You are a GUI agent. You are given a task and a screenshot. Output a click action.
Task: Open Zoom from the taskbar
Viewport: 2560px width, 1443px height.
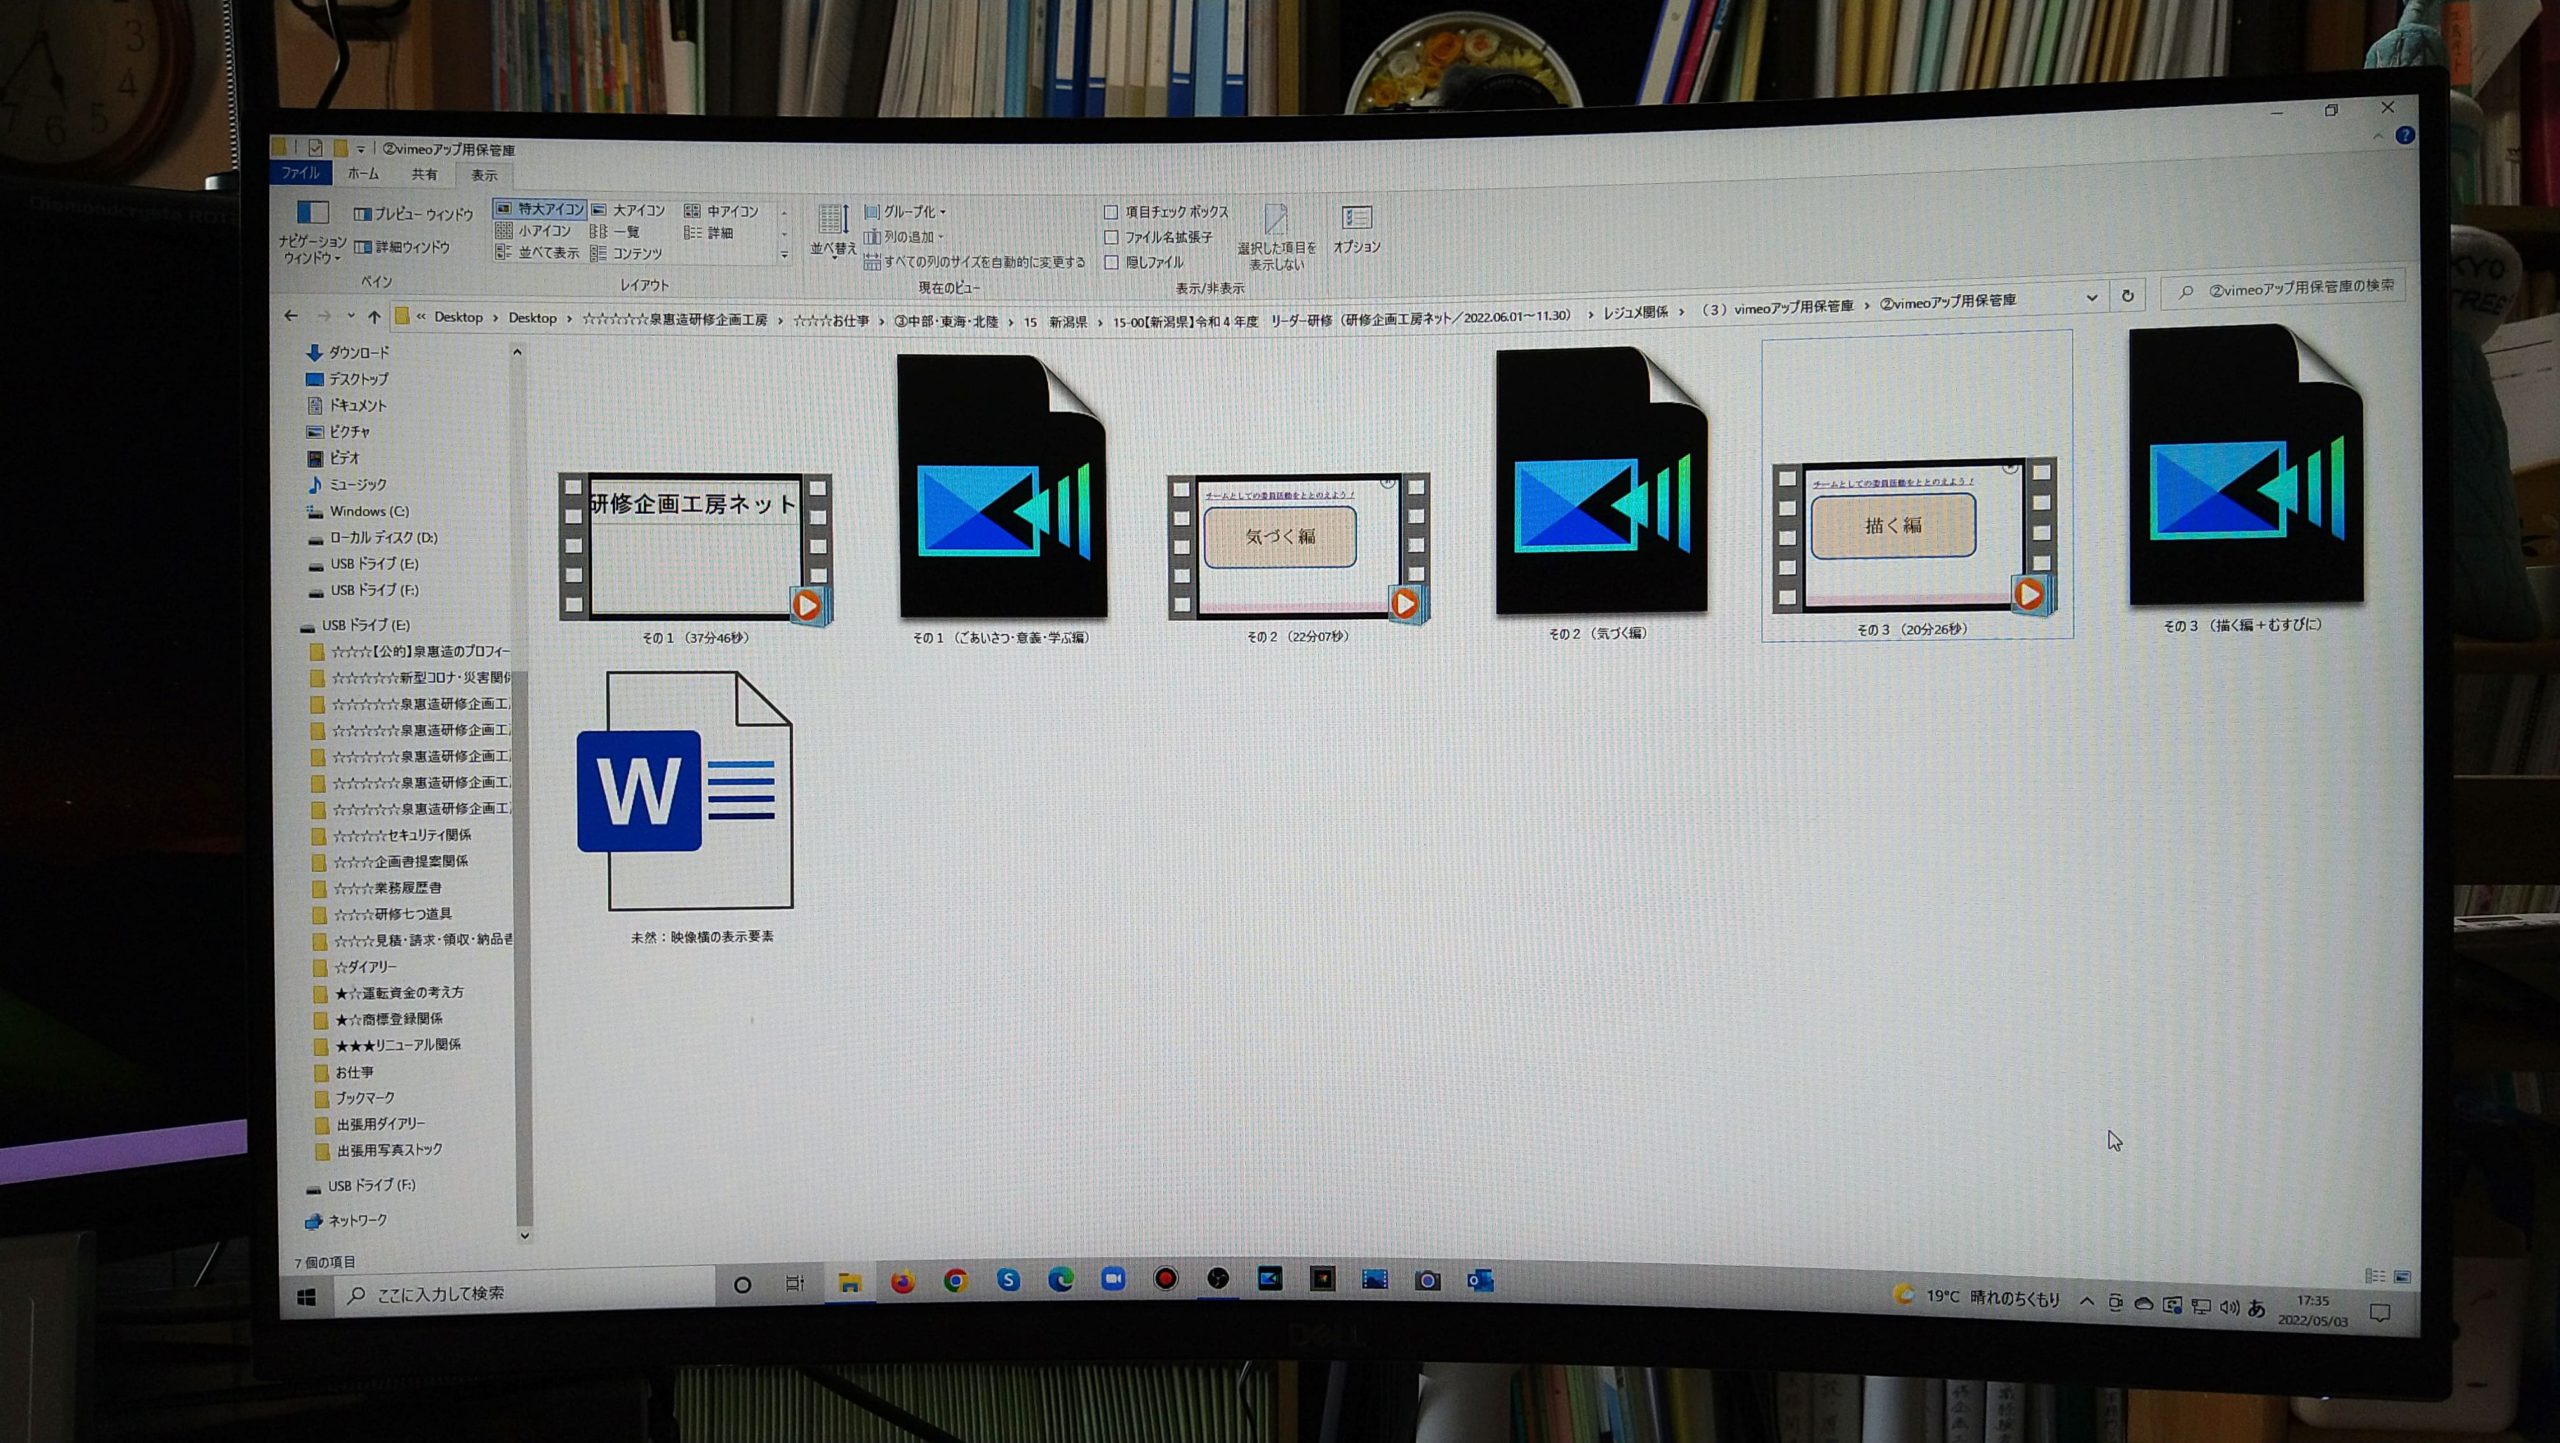point(1113,1279)
